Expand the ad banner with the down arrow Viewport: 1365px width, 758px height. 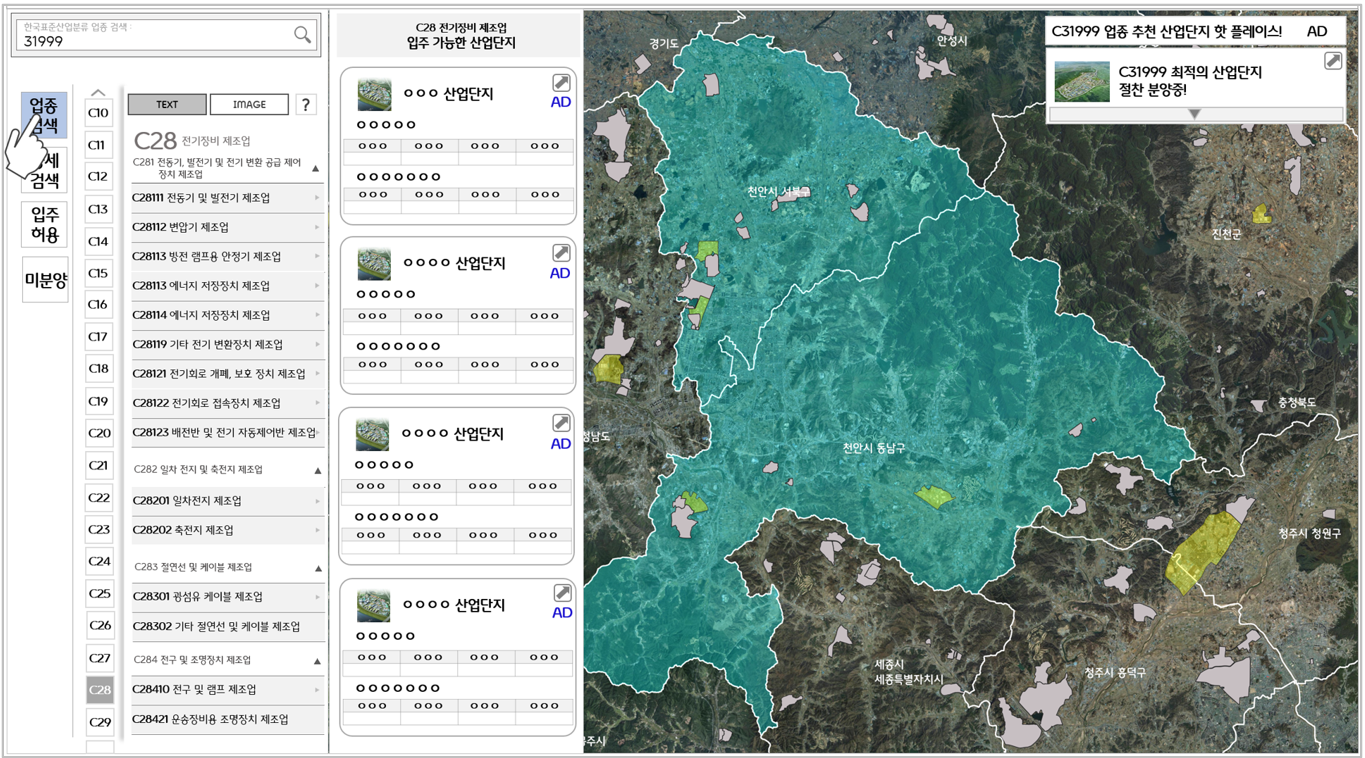click(1194, 115)
